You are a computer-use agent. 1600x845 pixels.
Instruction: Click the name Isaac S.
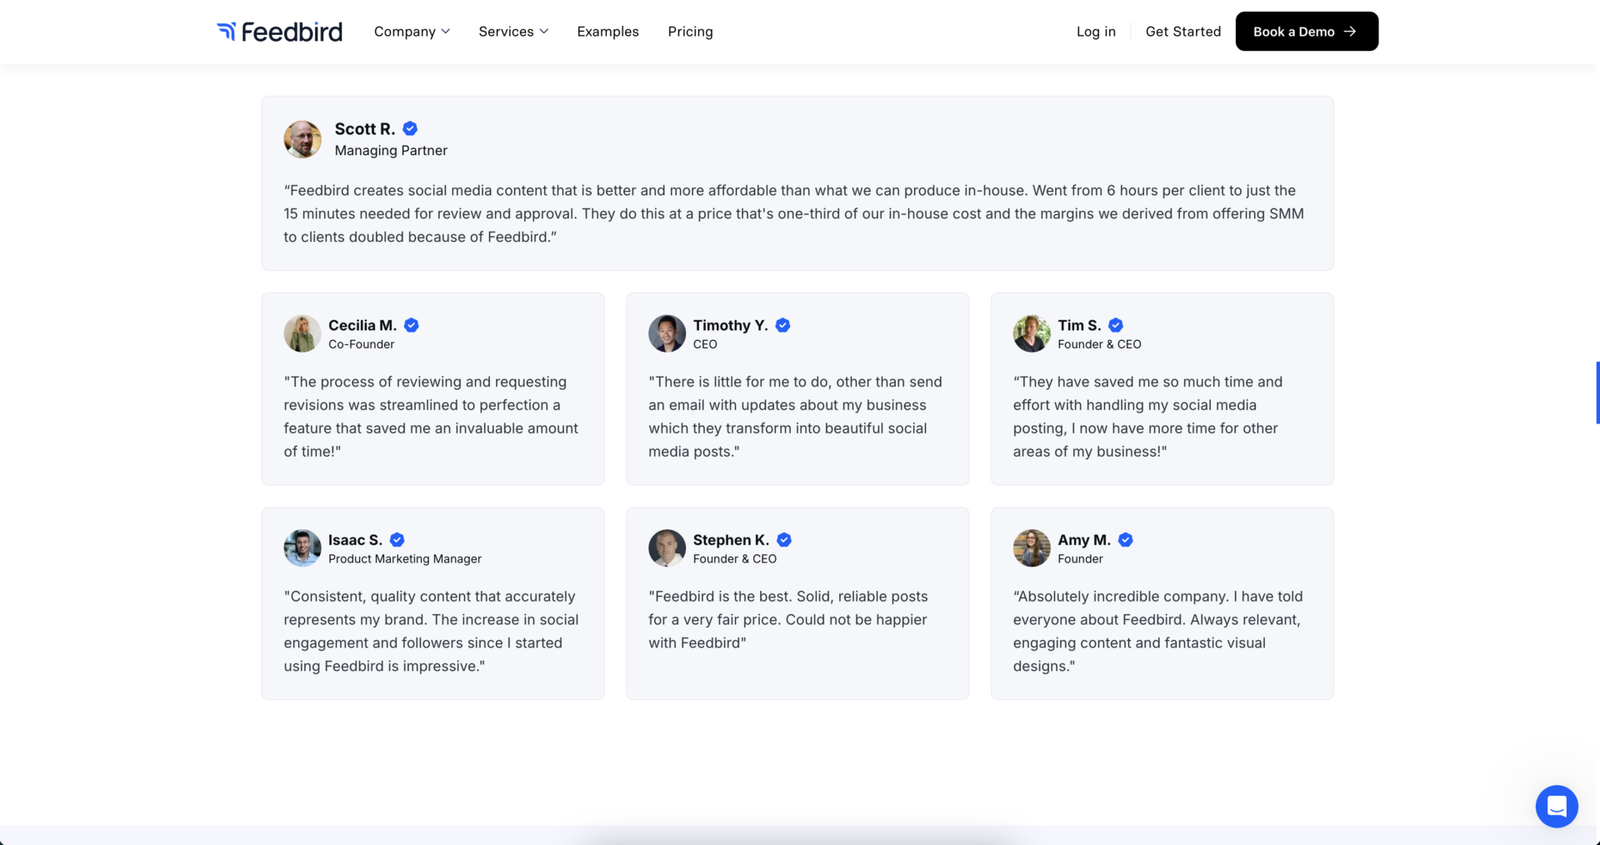point(356,540)
